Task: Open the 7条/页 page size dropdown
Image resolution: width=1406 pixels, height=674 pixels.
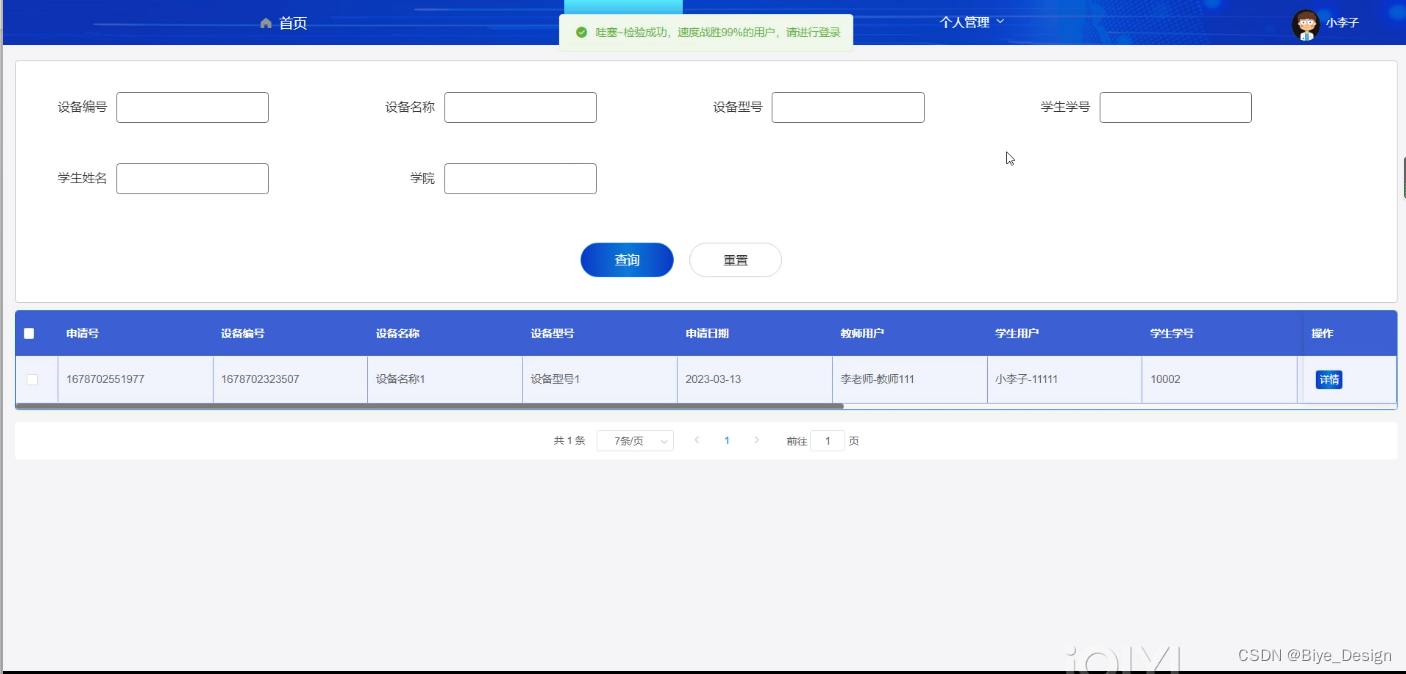Action: point(635,440)
